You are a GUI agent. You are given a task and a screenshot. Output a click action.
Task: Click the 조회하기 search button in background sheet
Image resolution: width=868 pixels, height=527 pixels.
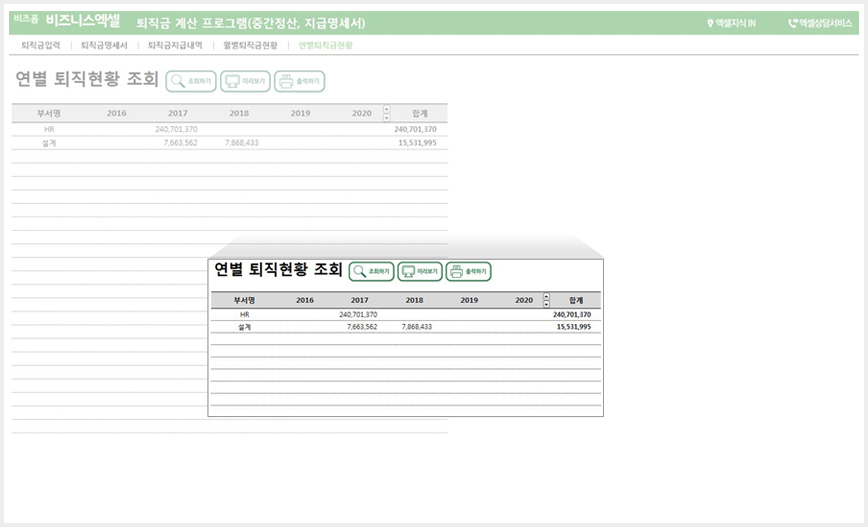coord(191,81)
